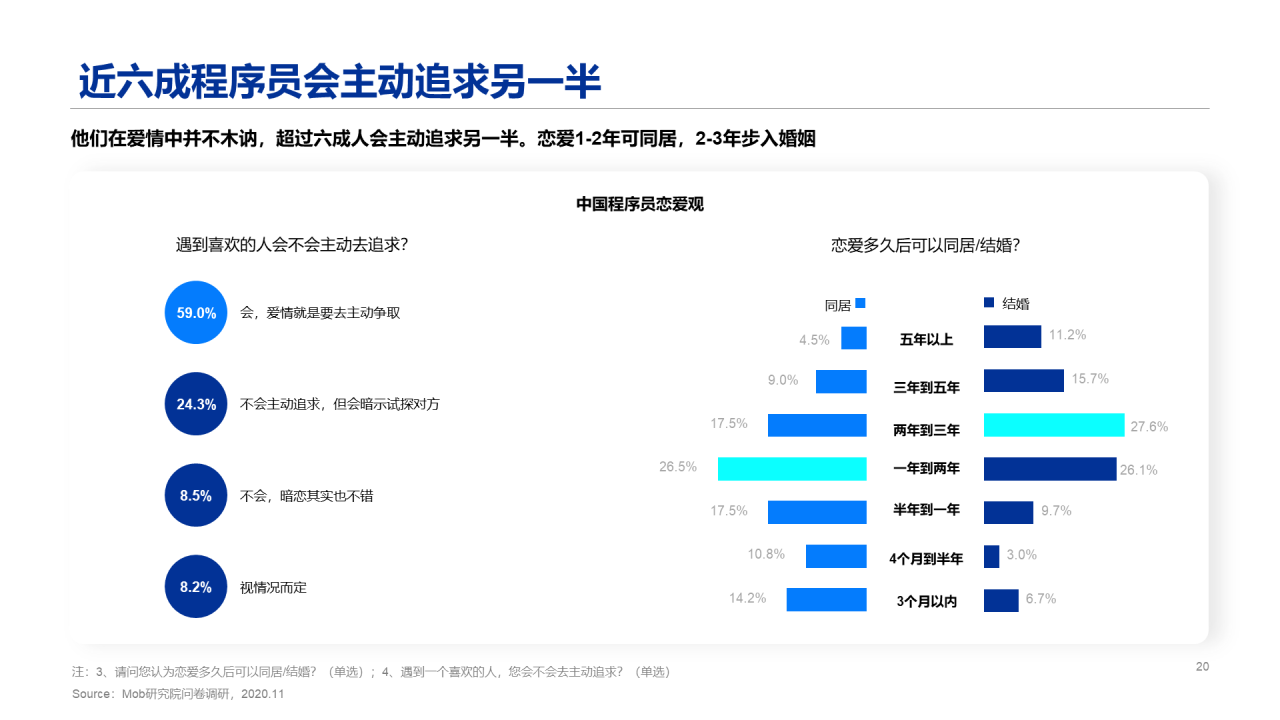Click the footnote beginning with 注:3、
The image size is (1280, 720).
371,672
